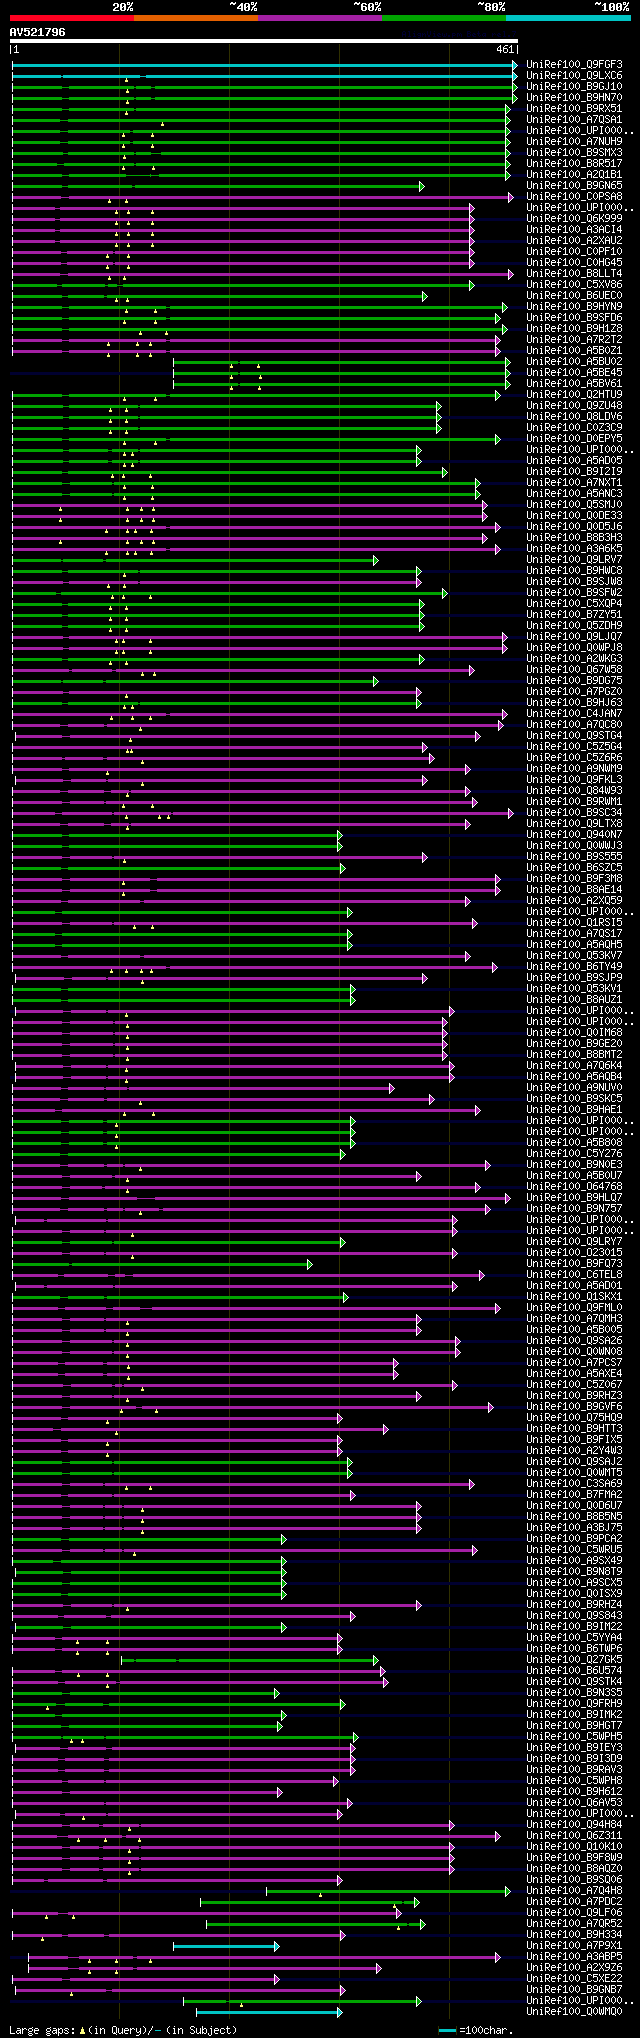Select the AV521796 query name label
Screen dimensions: 640x2038
coord(38,32)
